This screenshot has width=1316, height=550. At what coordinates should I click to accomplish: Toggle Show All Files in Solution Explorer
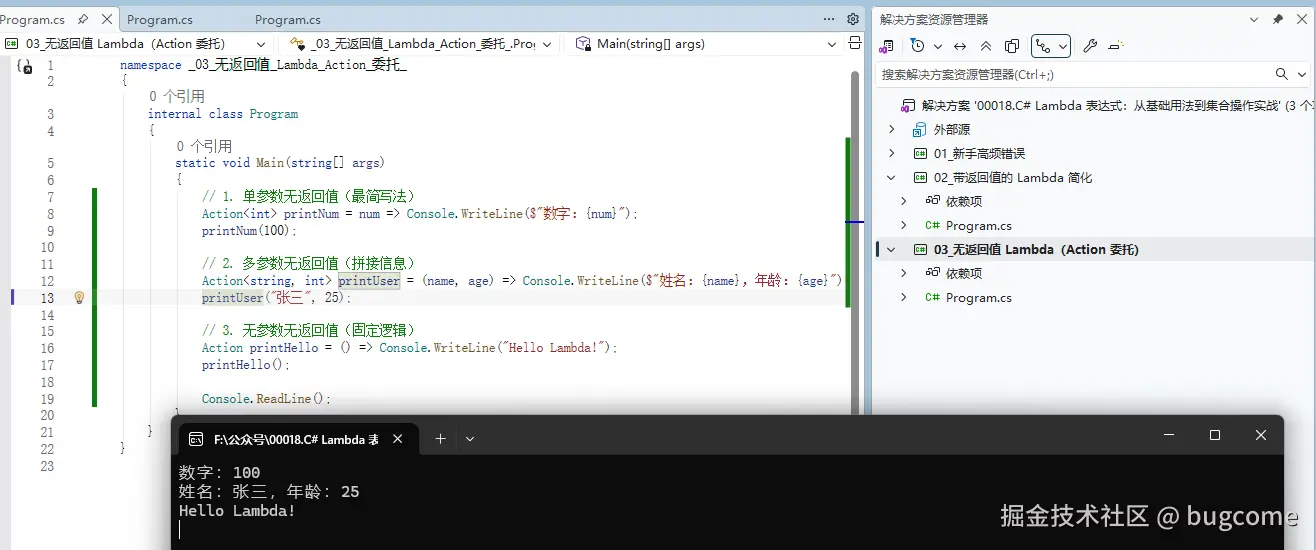coord(1012,46)
